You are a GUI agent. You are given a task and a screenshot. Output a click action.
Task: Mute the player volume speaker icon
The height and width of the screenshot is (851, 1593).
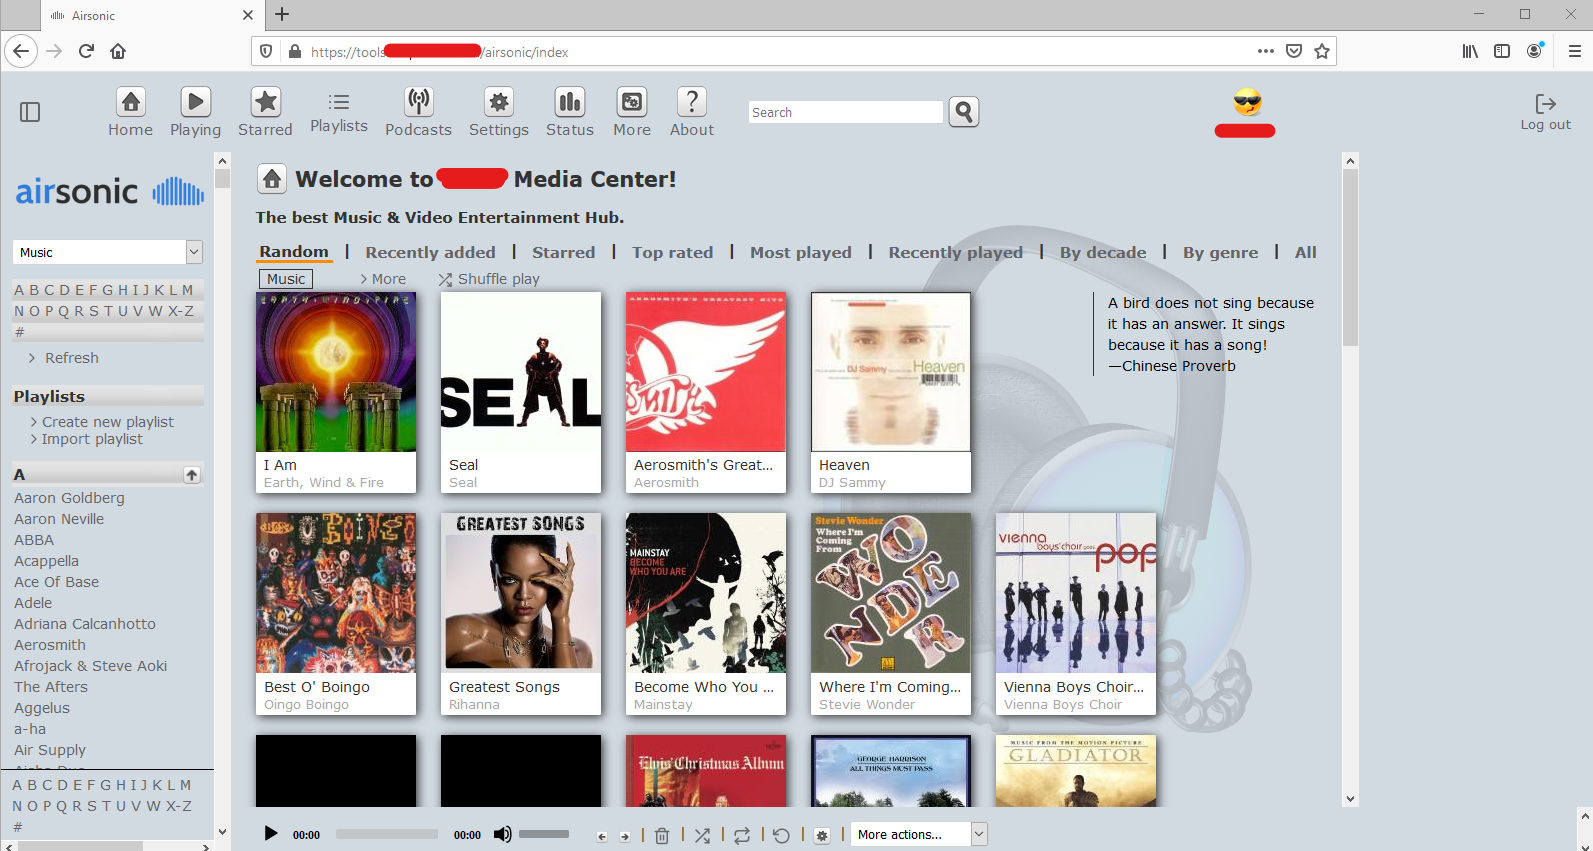tap(502, 834)
